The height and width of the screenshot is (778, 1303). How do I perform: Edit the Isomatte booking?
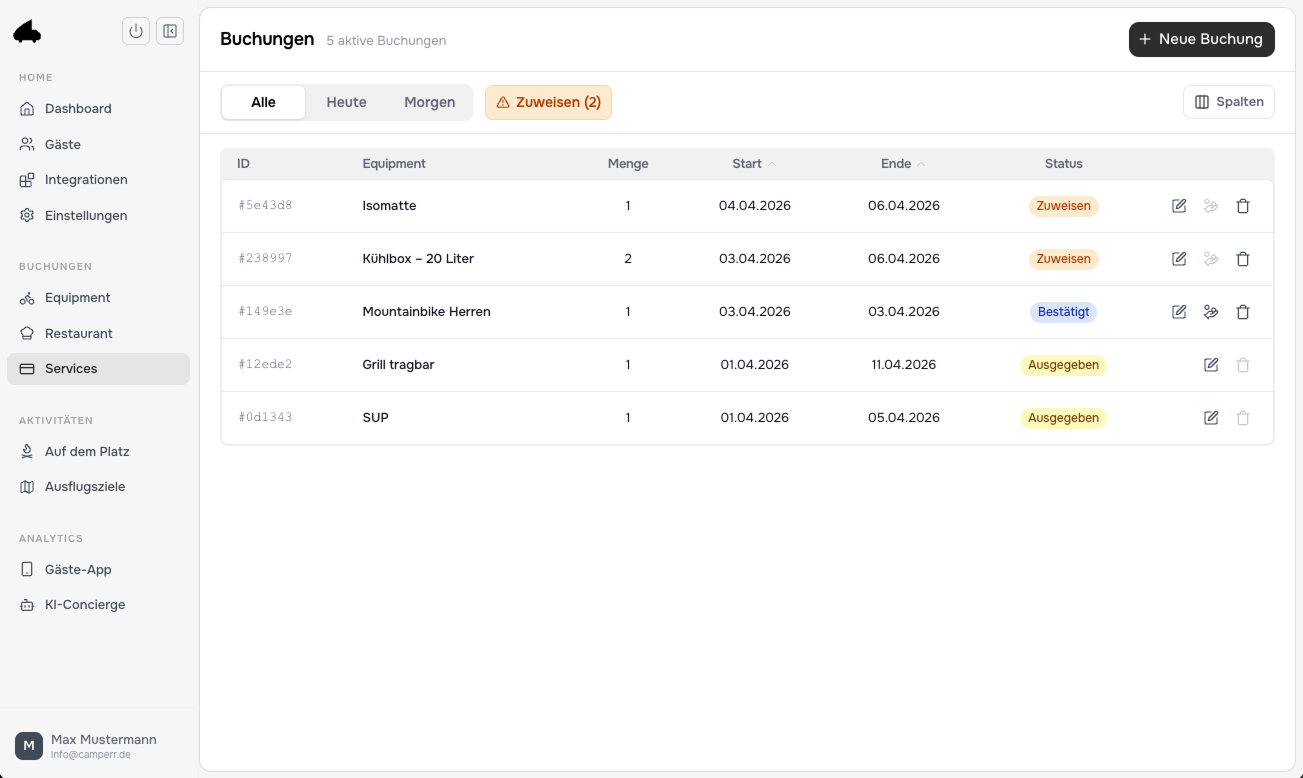tap(1179, 206)
